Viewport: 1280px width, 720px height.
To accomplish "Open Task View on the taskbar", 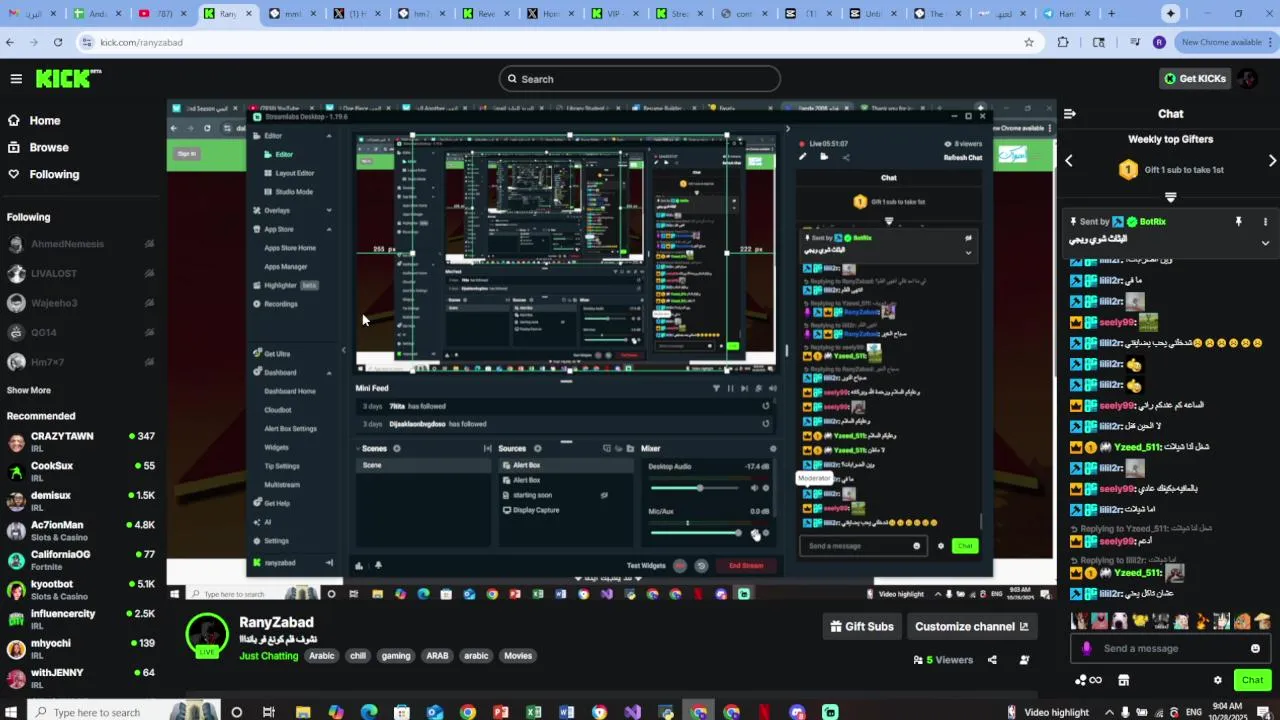I will point(269,712).
